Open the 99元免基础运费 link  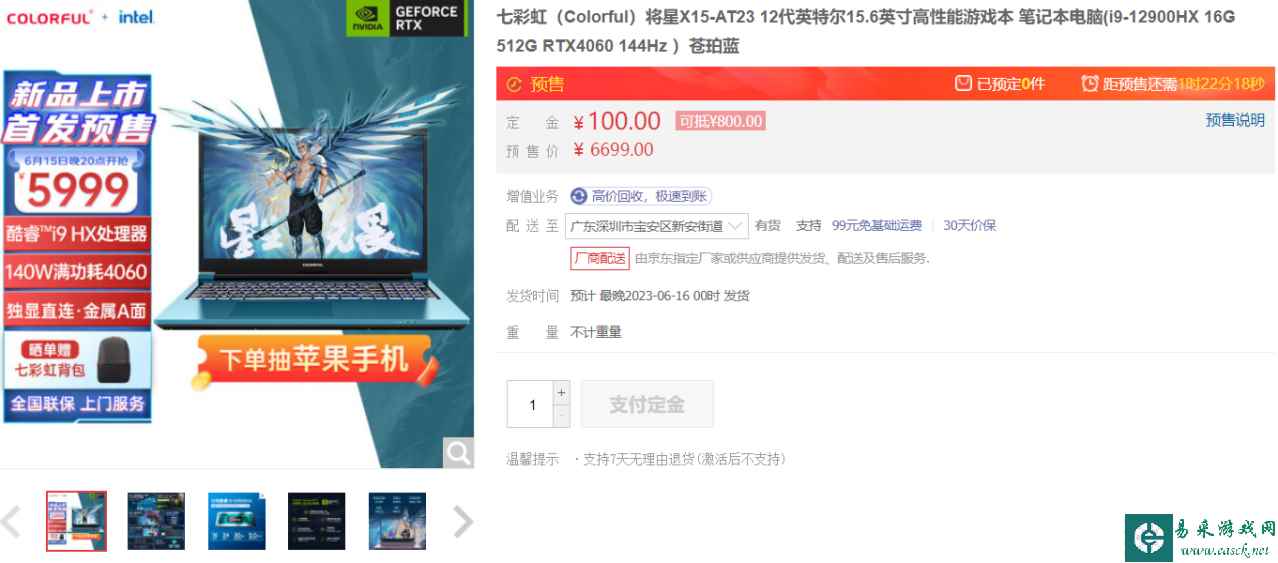(877, 226)
